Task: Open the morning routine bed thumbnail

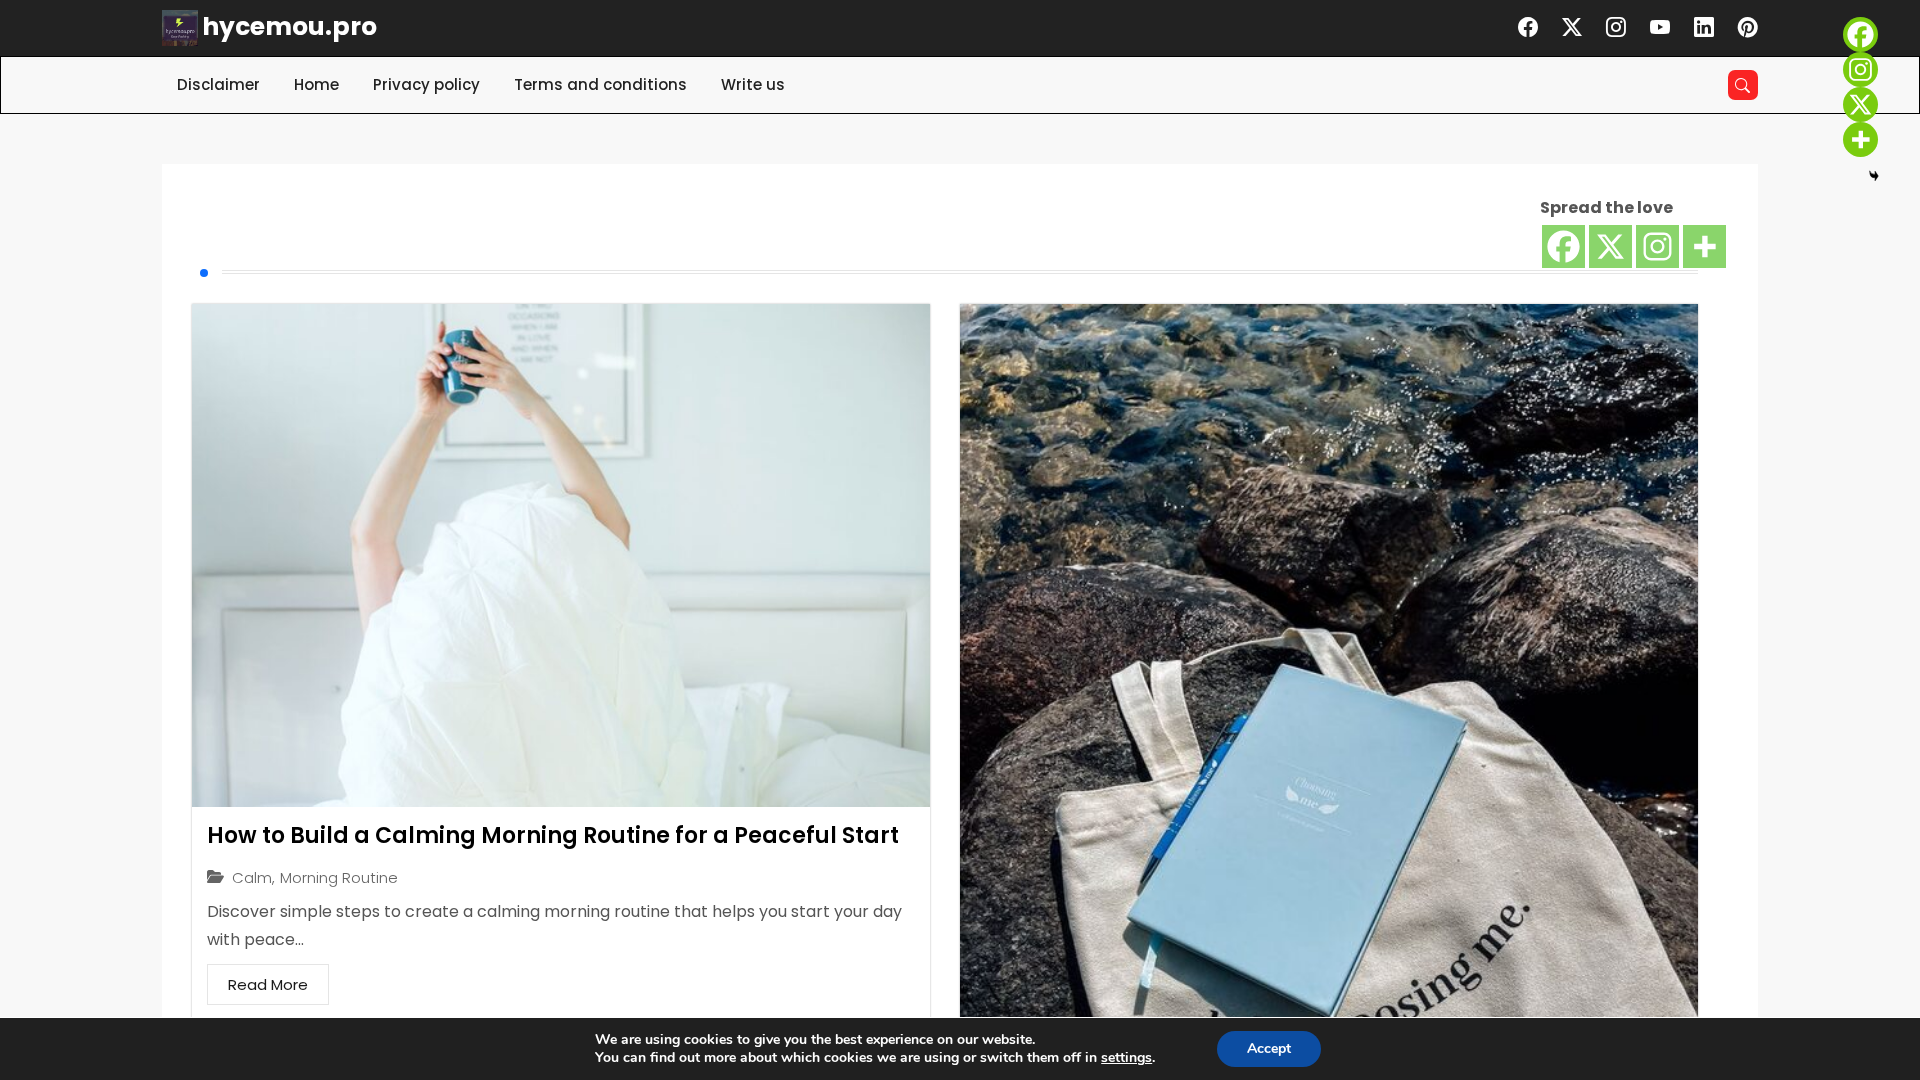Action: (561, 555)
